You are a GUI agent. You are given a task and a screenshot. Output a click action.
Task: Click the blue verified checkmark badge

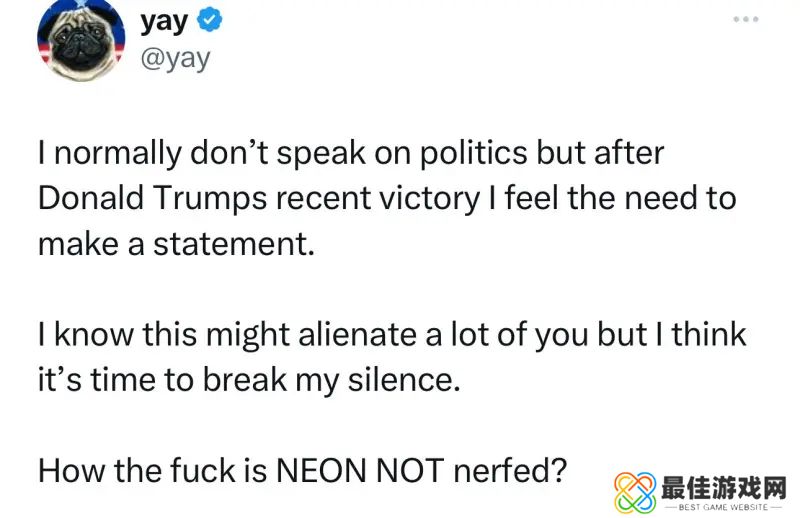[211, 20]
